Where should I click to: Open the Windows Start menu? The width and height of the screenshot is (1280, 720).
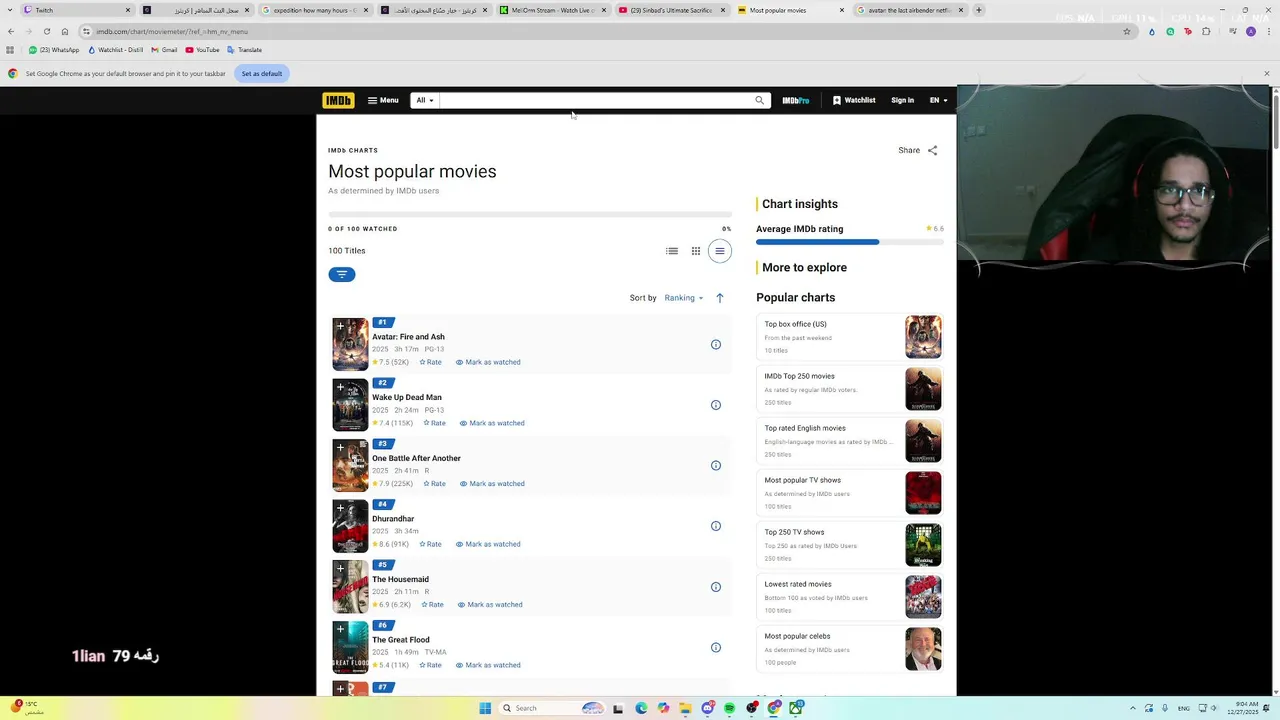(485, 708)
